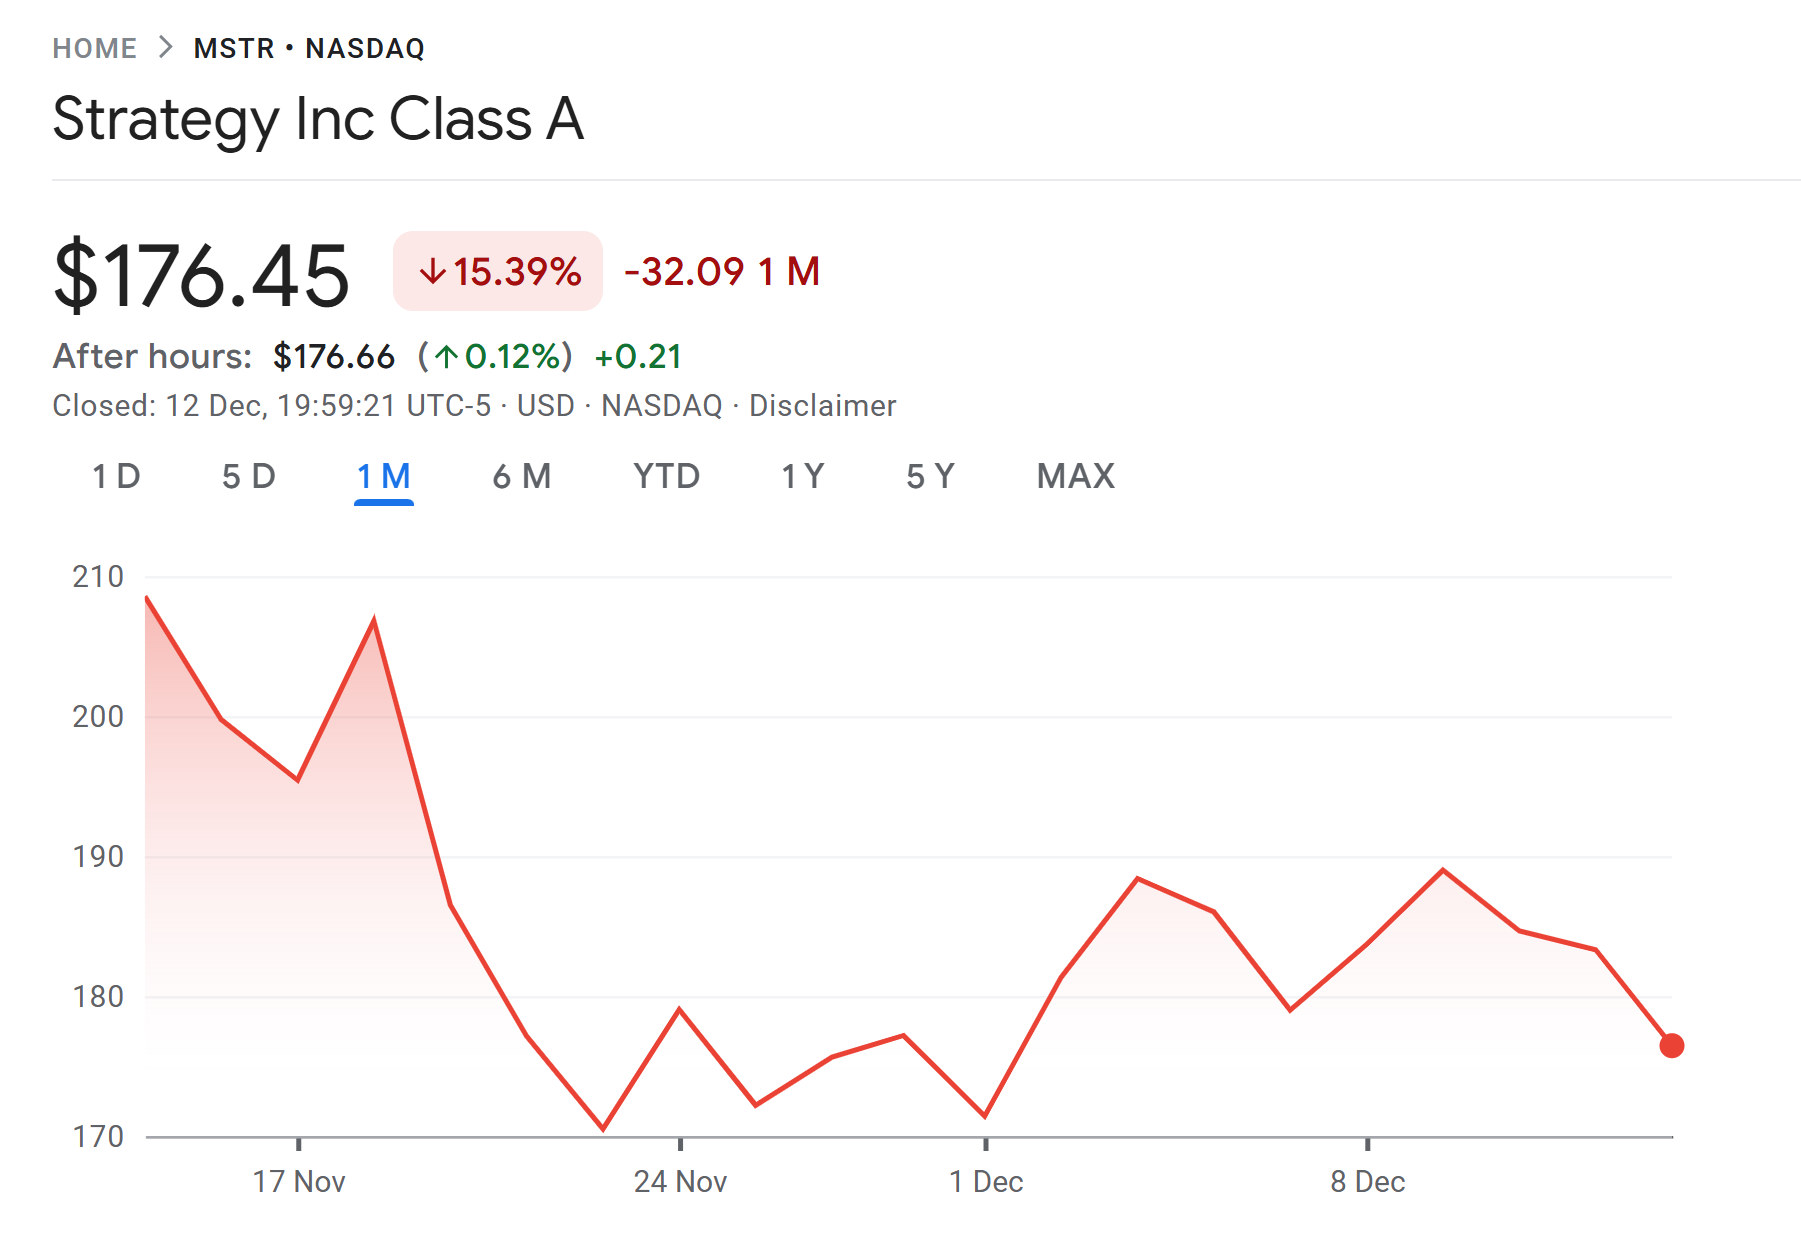Screen dimensions: 1801x1238
Task: Switch to the 6M chart view
Action: (x=520, y=477)
